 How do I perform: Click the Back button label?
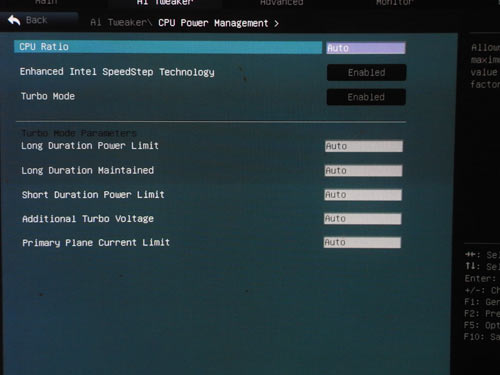(37, 20)
